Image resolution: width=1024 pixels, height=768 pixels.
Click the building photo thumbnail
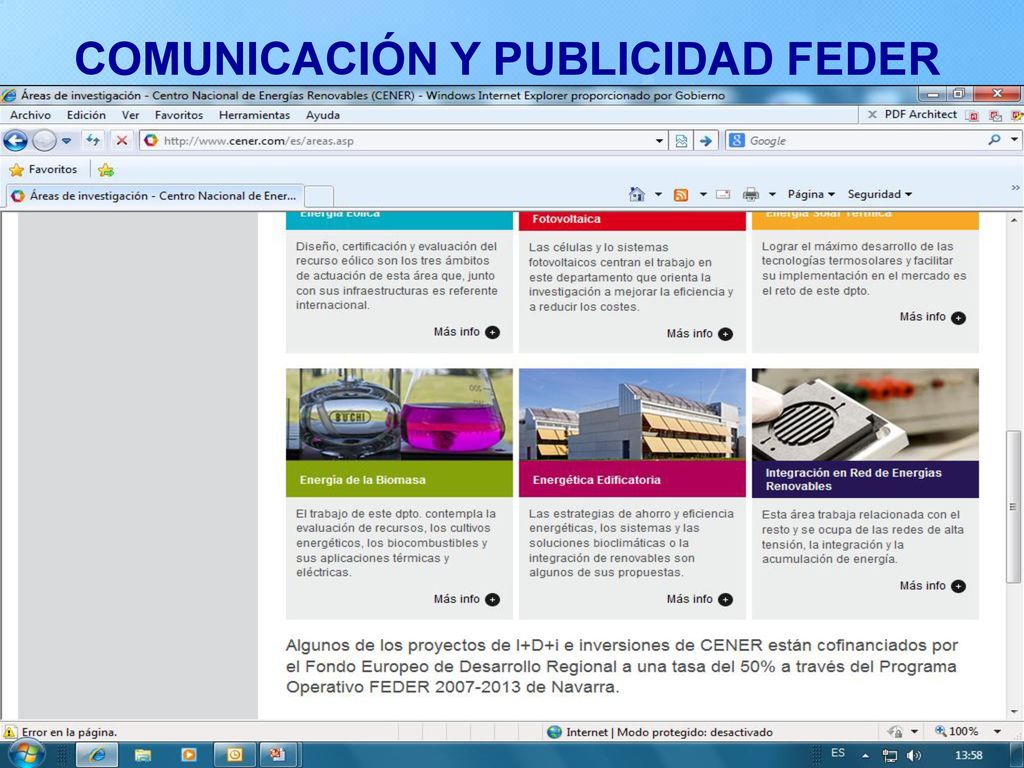[x=632, y=415]
